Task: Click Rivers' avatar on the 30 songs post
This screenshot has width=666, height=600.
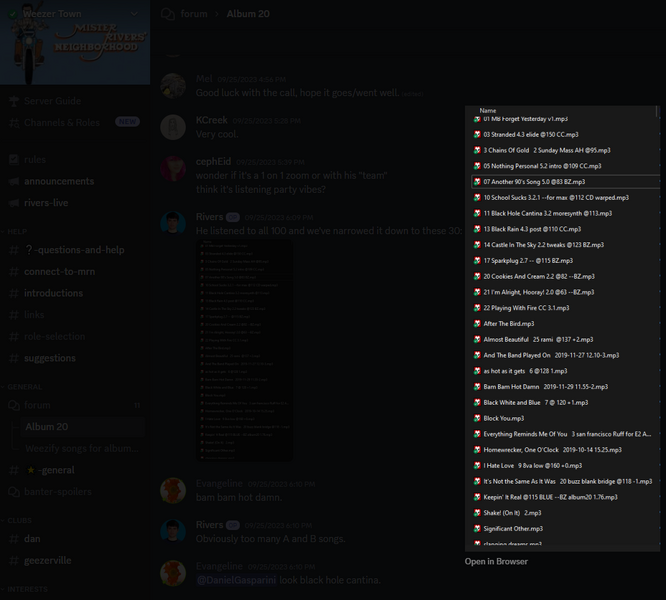Action: coord(173,223)
